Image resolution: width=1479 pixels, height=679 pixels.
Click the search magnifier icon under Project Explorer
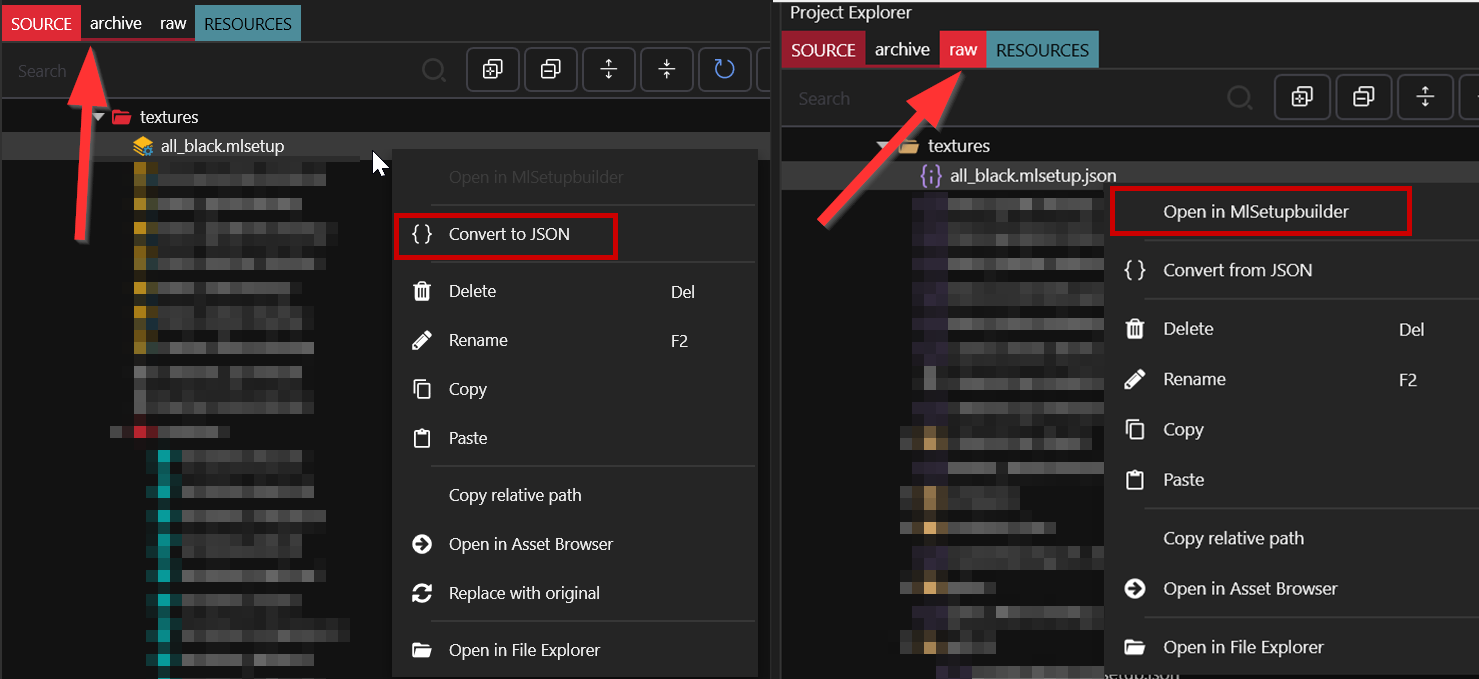click(1239, 98)
